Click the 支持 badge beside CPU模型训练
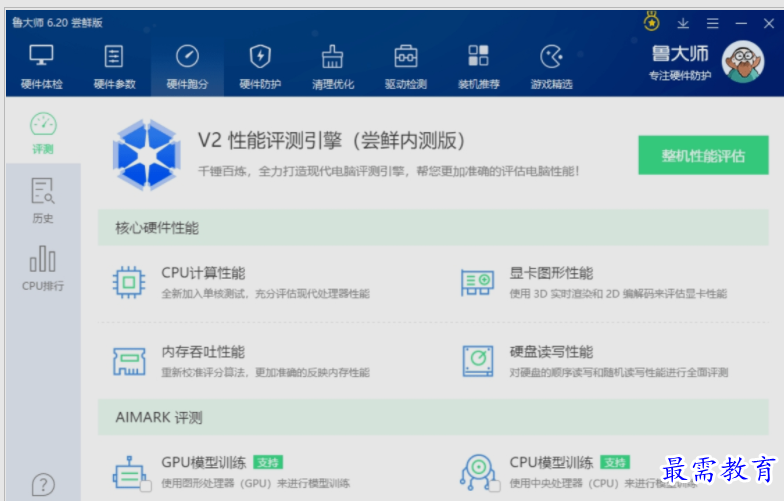 615,462
